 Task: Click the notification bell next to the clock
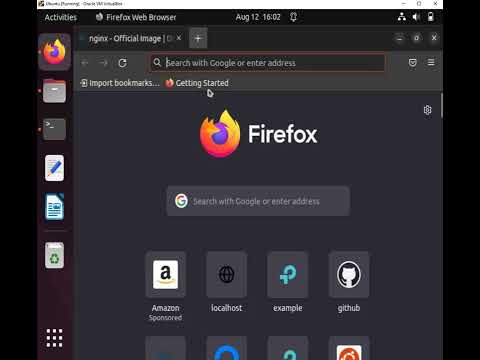(293, 17)
